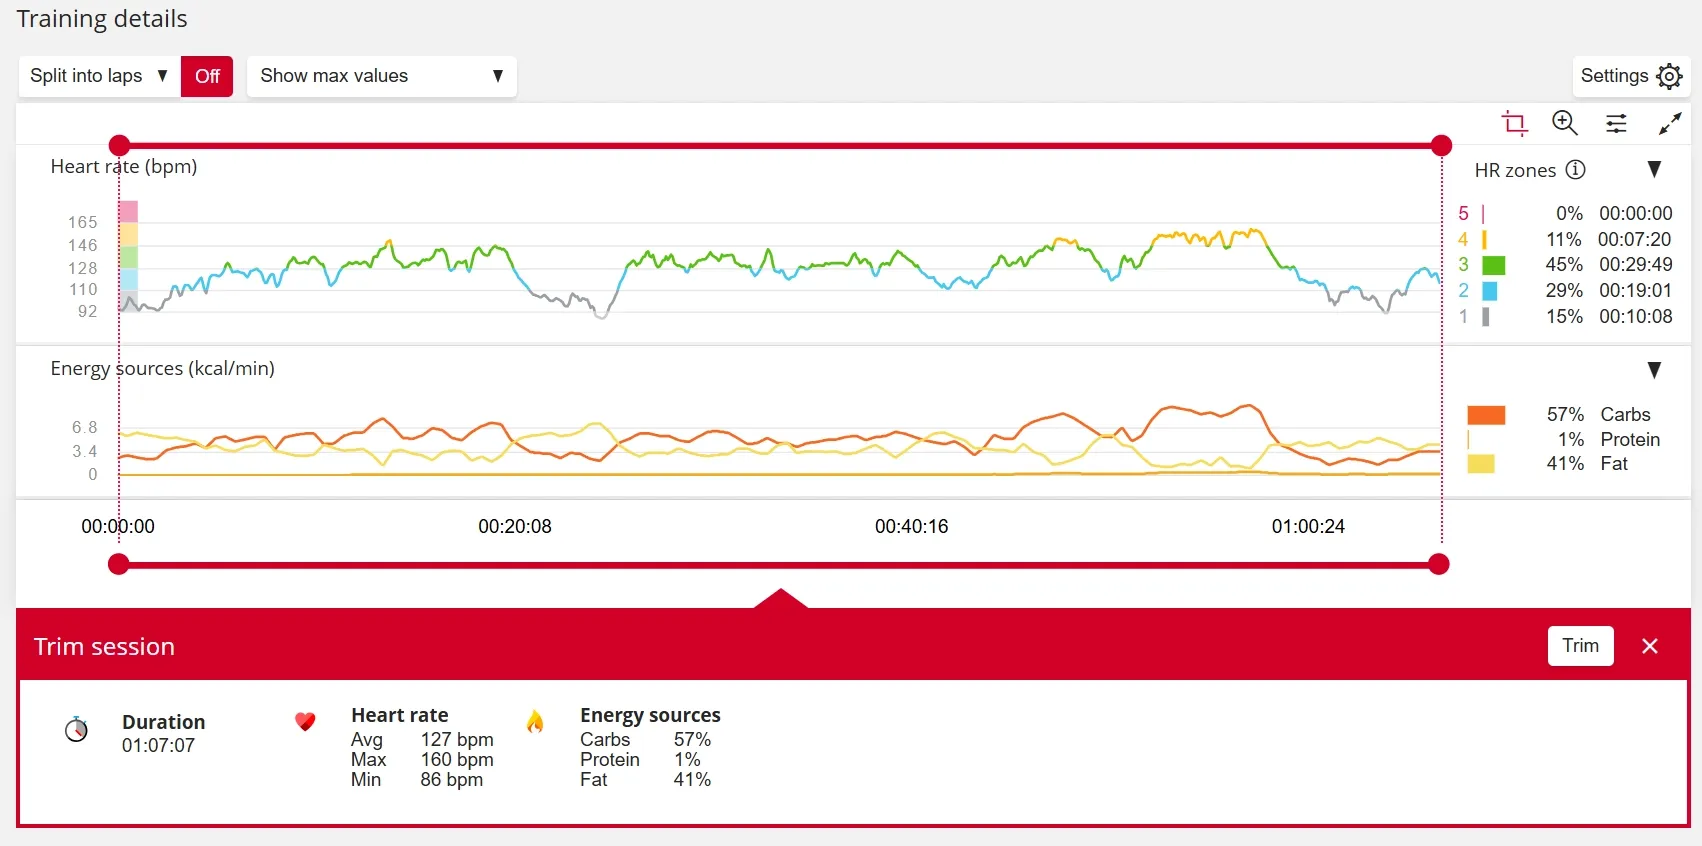Click the orange Carbs legend swatch
The width and height of the screenshot is (1702, 846).
click(1486, 415)
